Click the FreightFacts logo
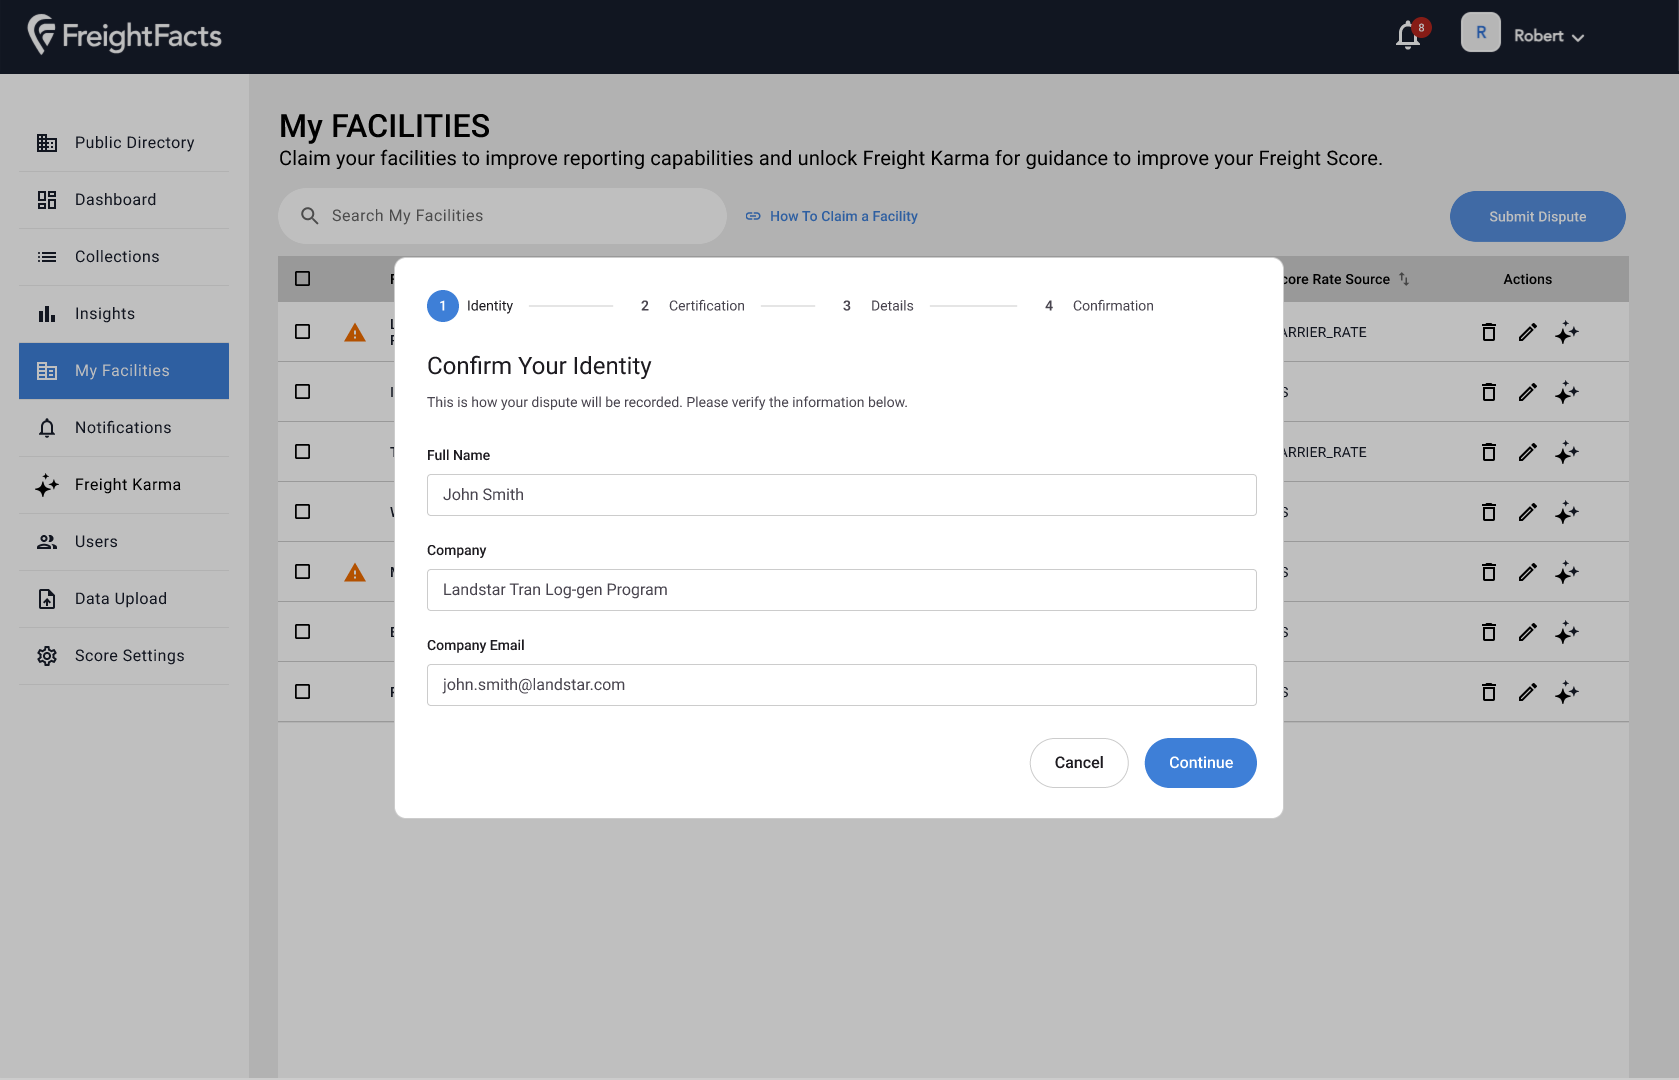The image size is (1679, 1080). (x=125, y=36)
